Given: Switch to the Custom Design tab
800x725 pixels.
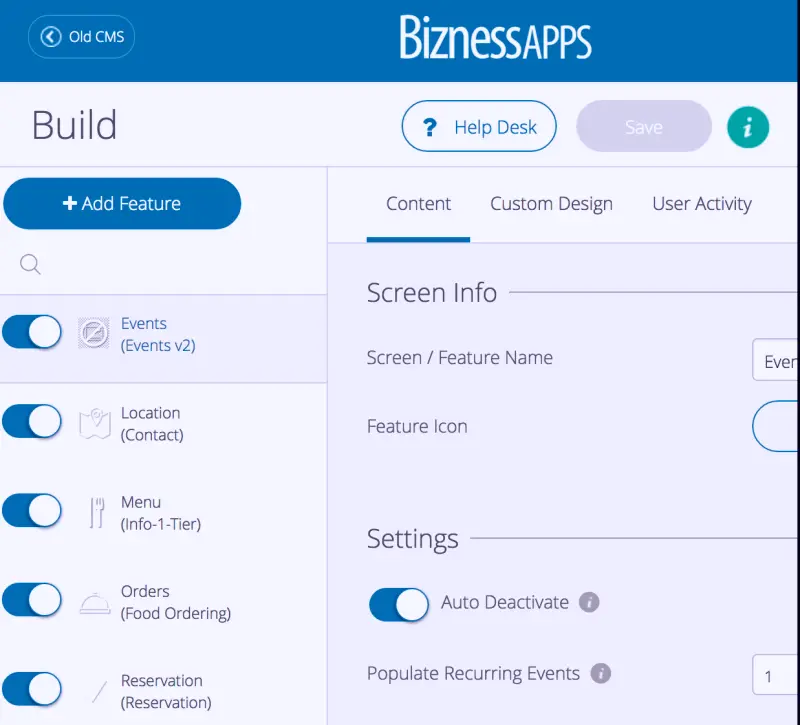Looking at the screenshot, I should coord(551,204).
